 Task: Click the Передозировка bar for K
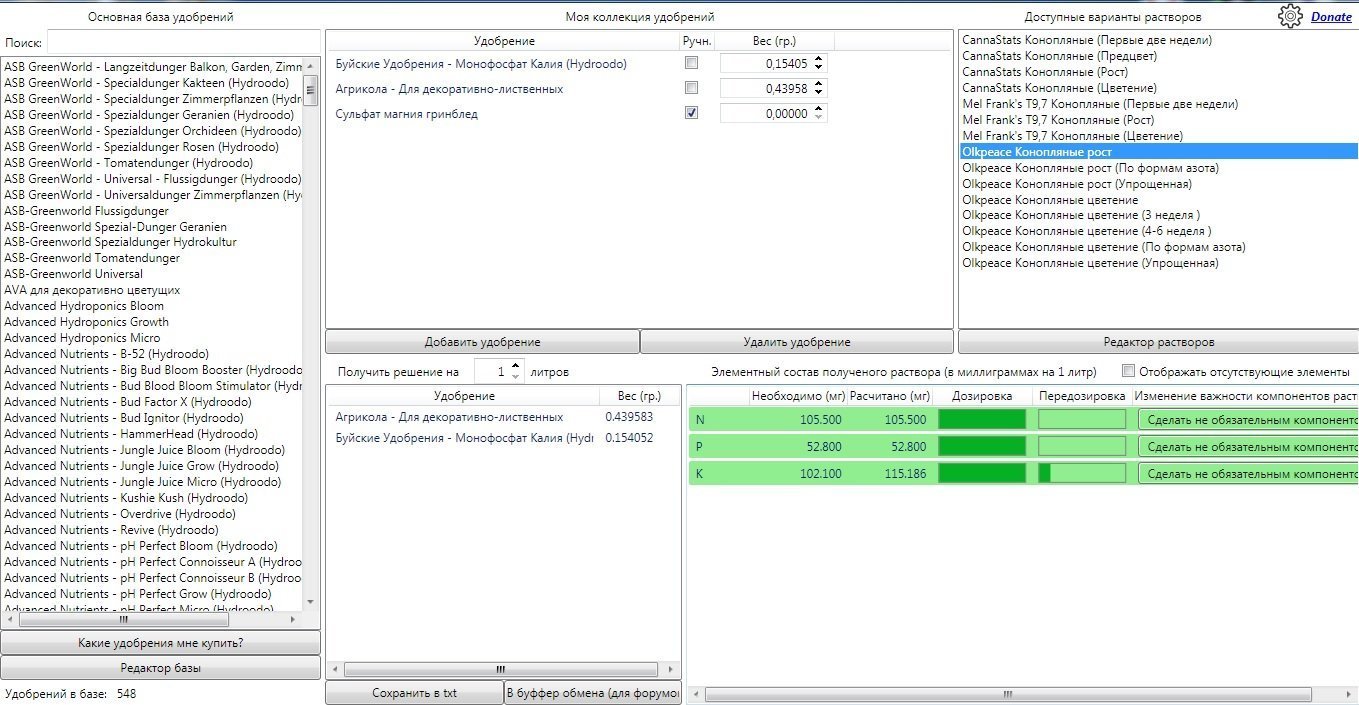pos(1082,474)
